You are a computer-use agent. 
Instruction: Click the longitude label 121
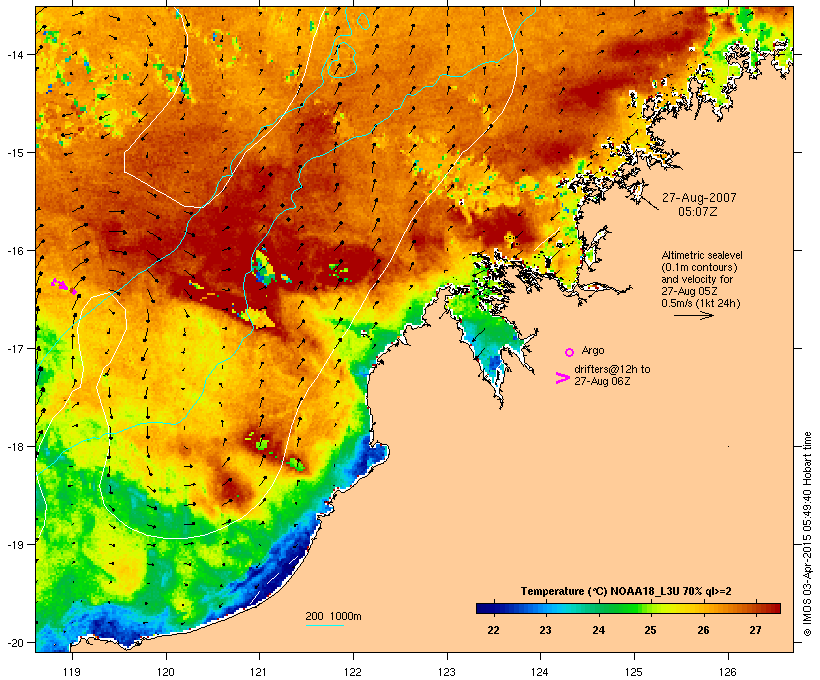point(259,672)
